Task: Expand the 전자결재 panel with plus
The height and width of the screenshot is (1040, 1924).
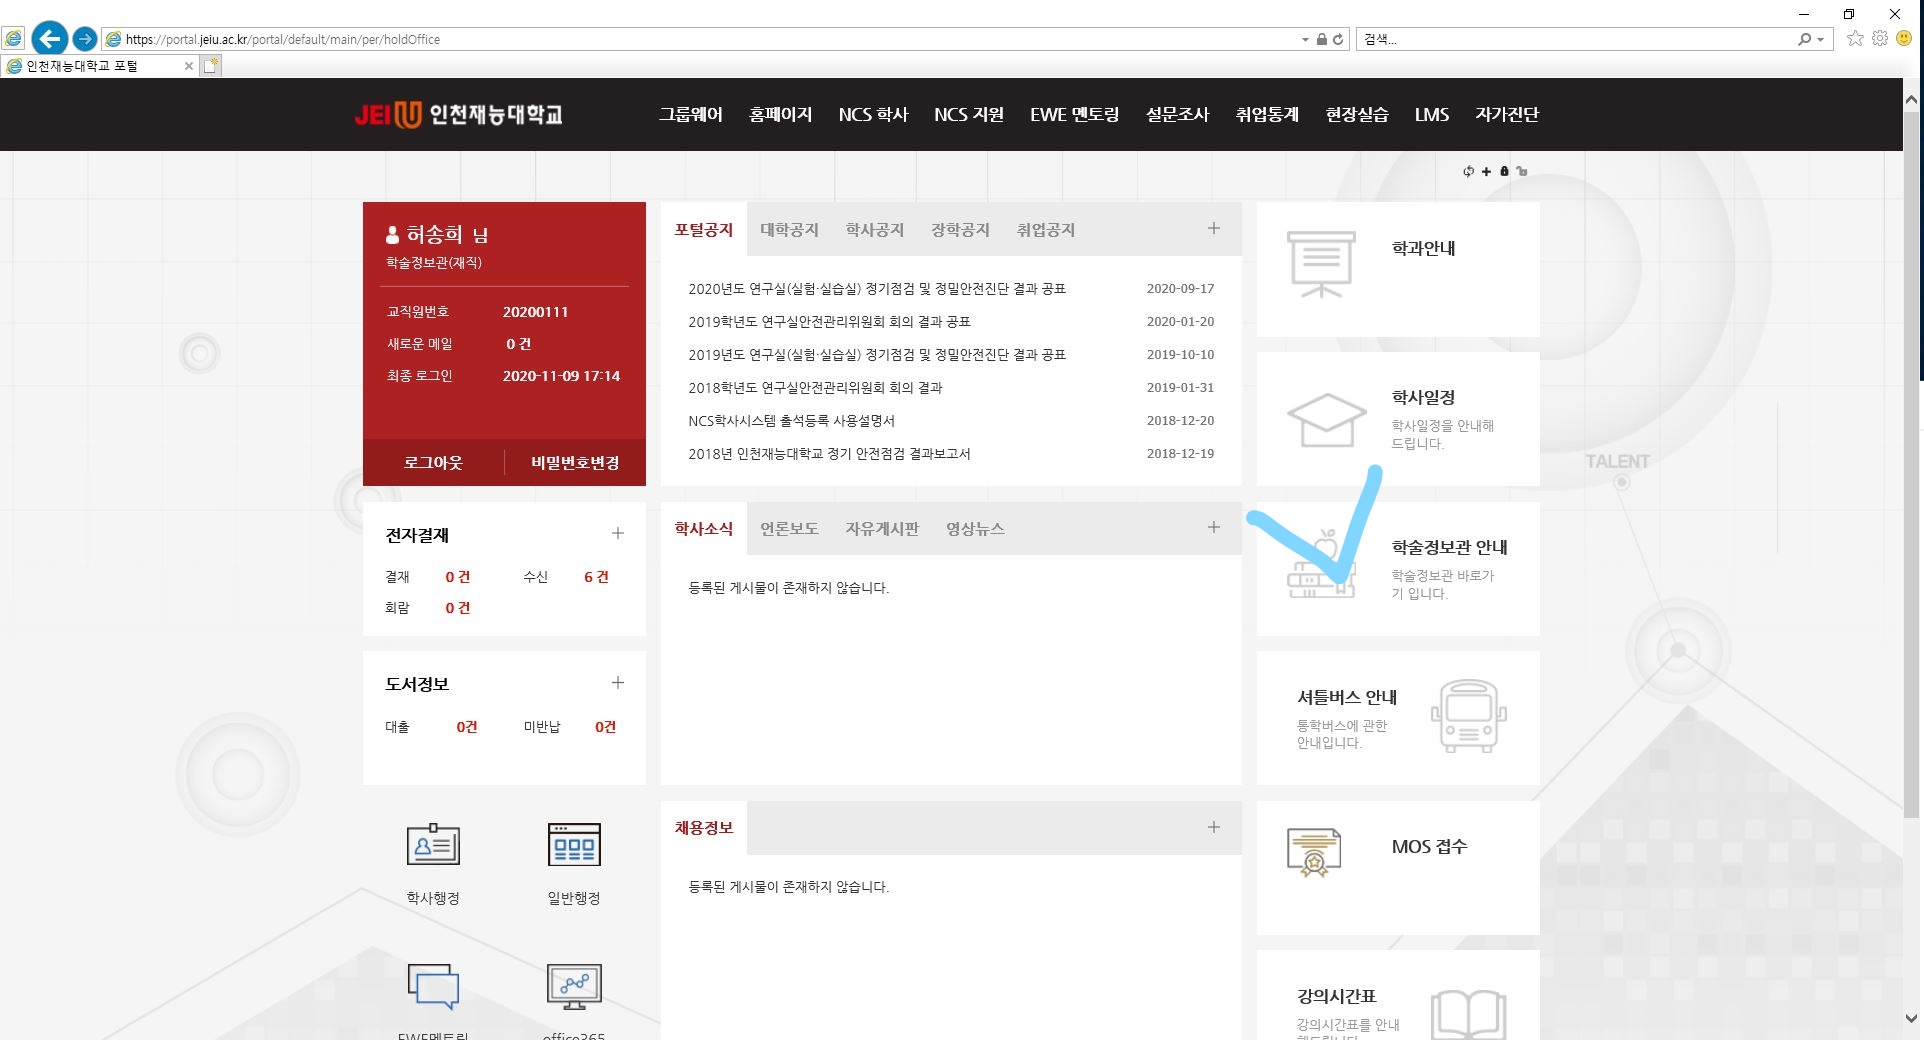Action: [x=618, y=534]
